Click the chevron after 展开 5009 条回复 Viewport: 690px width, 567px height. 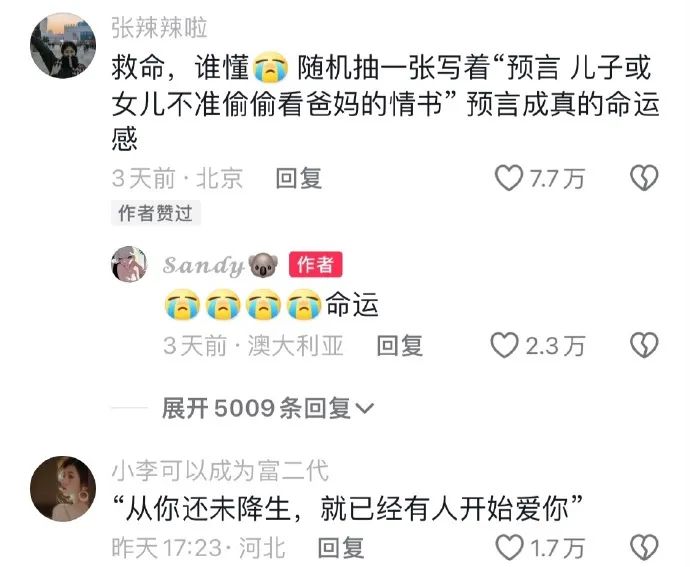[364, 409]
